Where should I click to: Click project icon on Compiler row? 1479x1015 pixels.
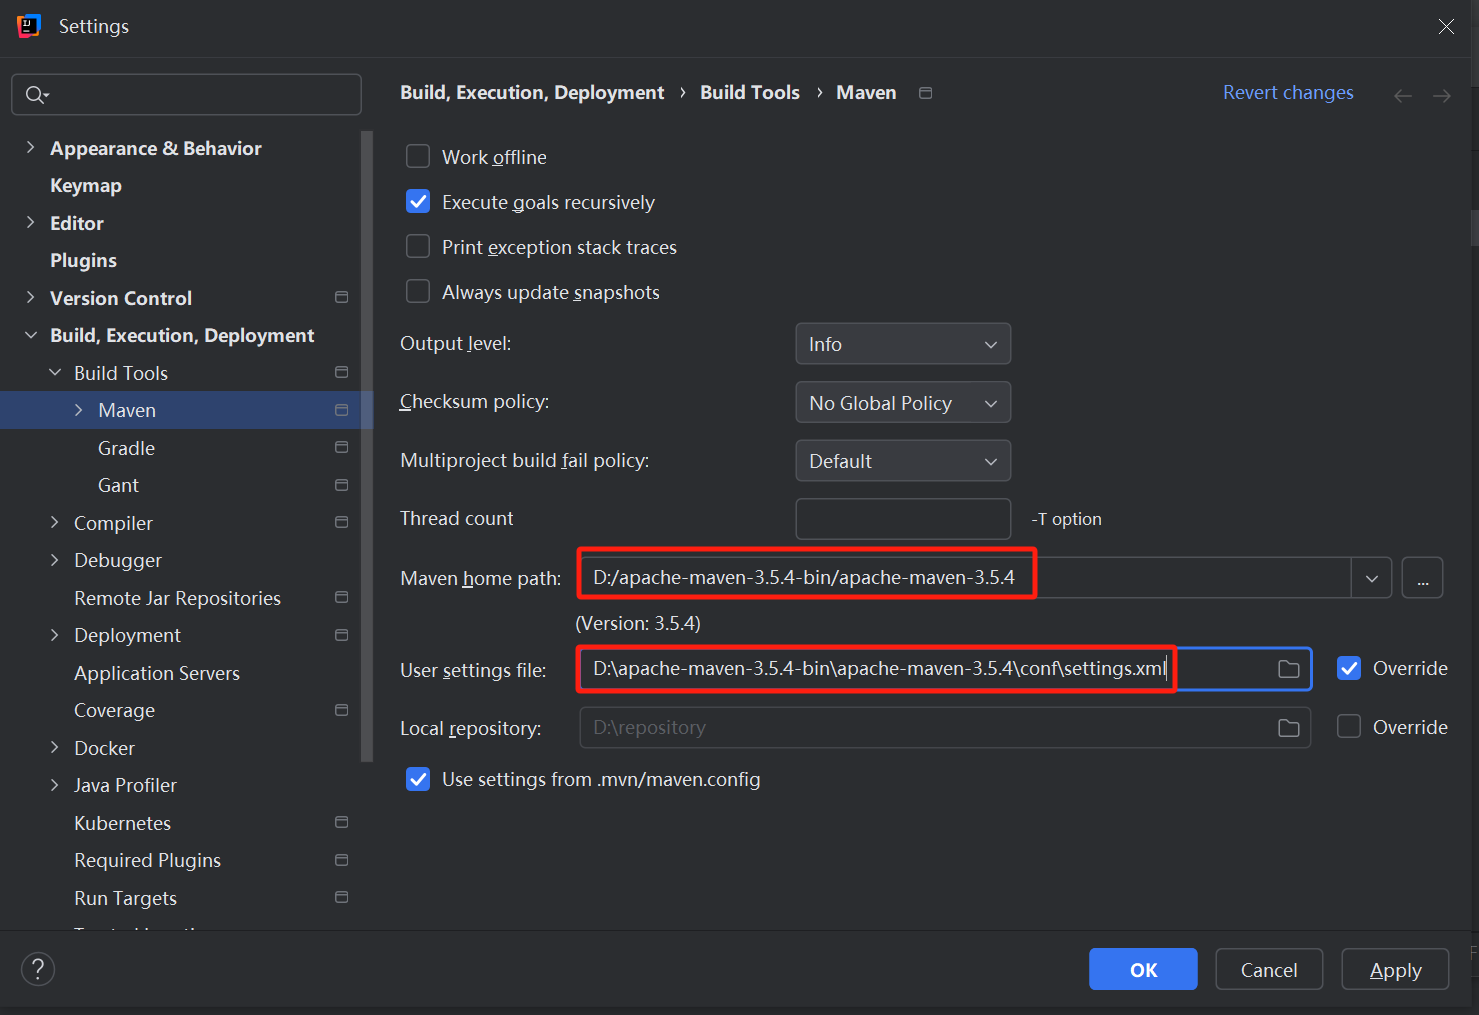point(341,523)
